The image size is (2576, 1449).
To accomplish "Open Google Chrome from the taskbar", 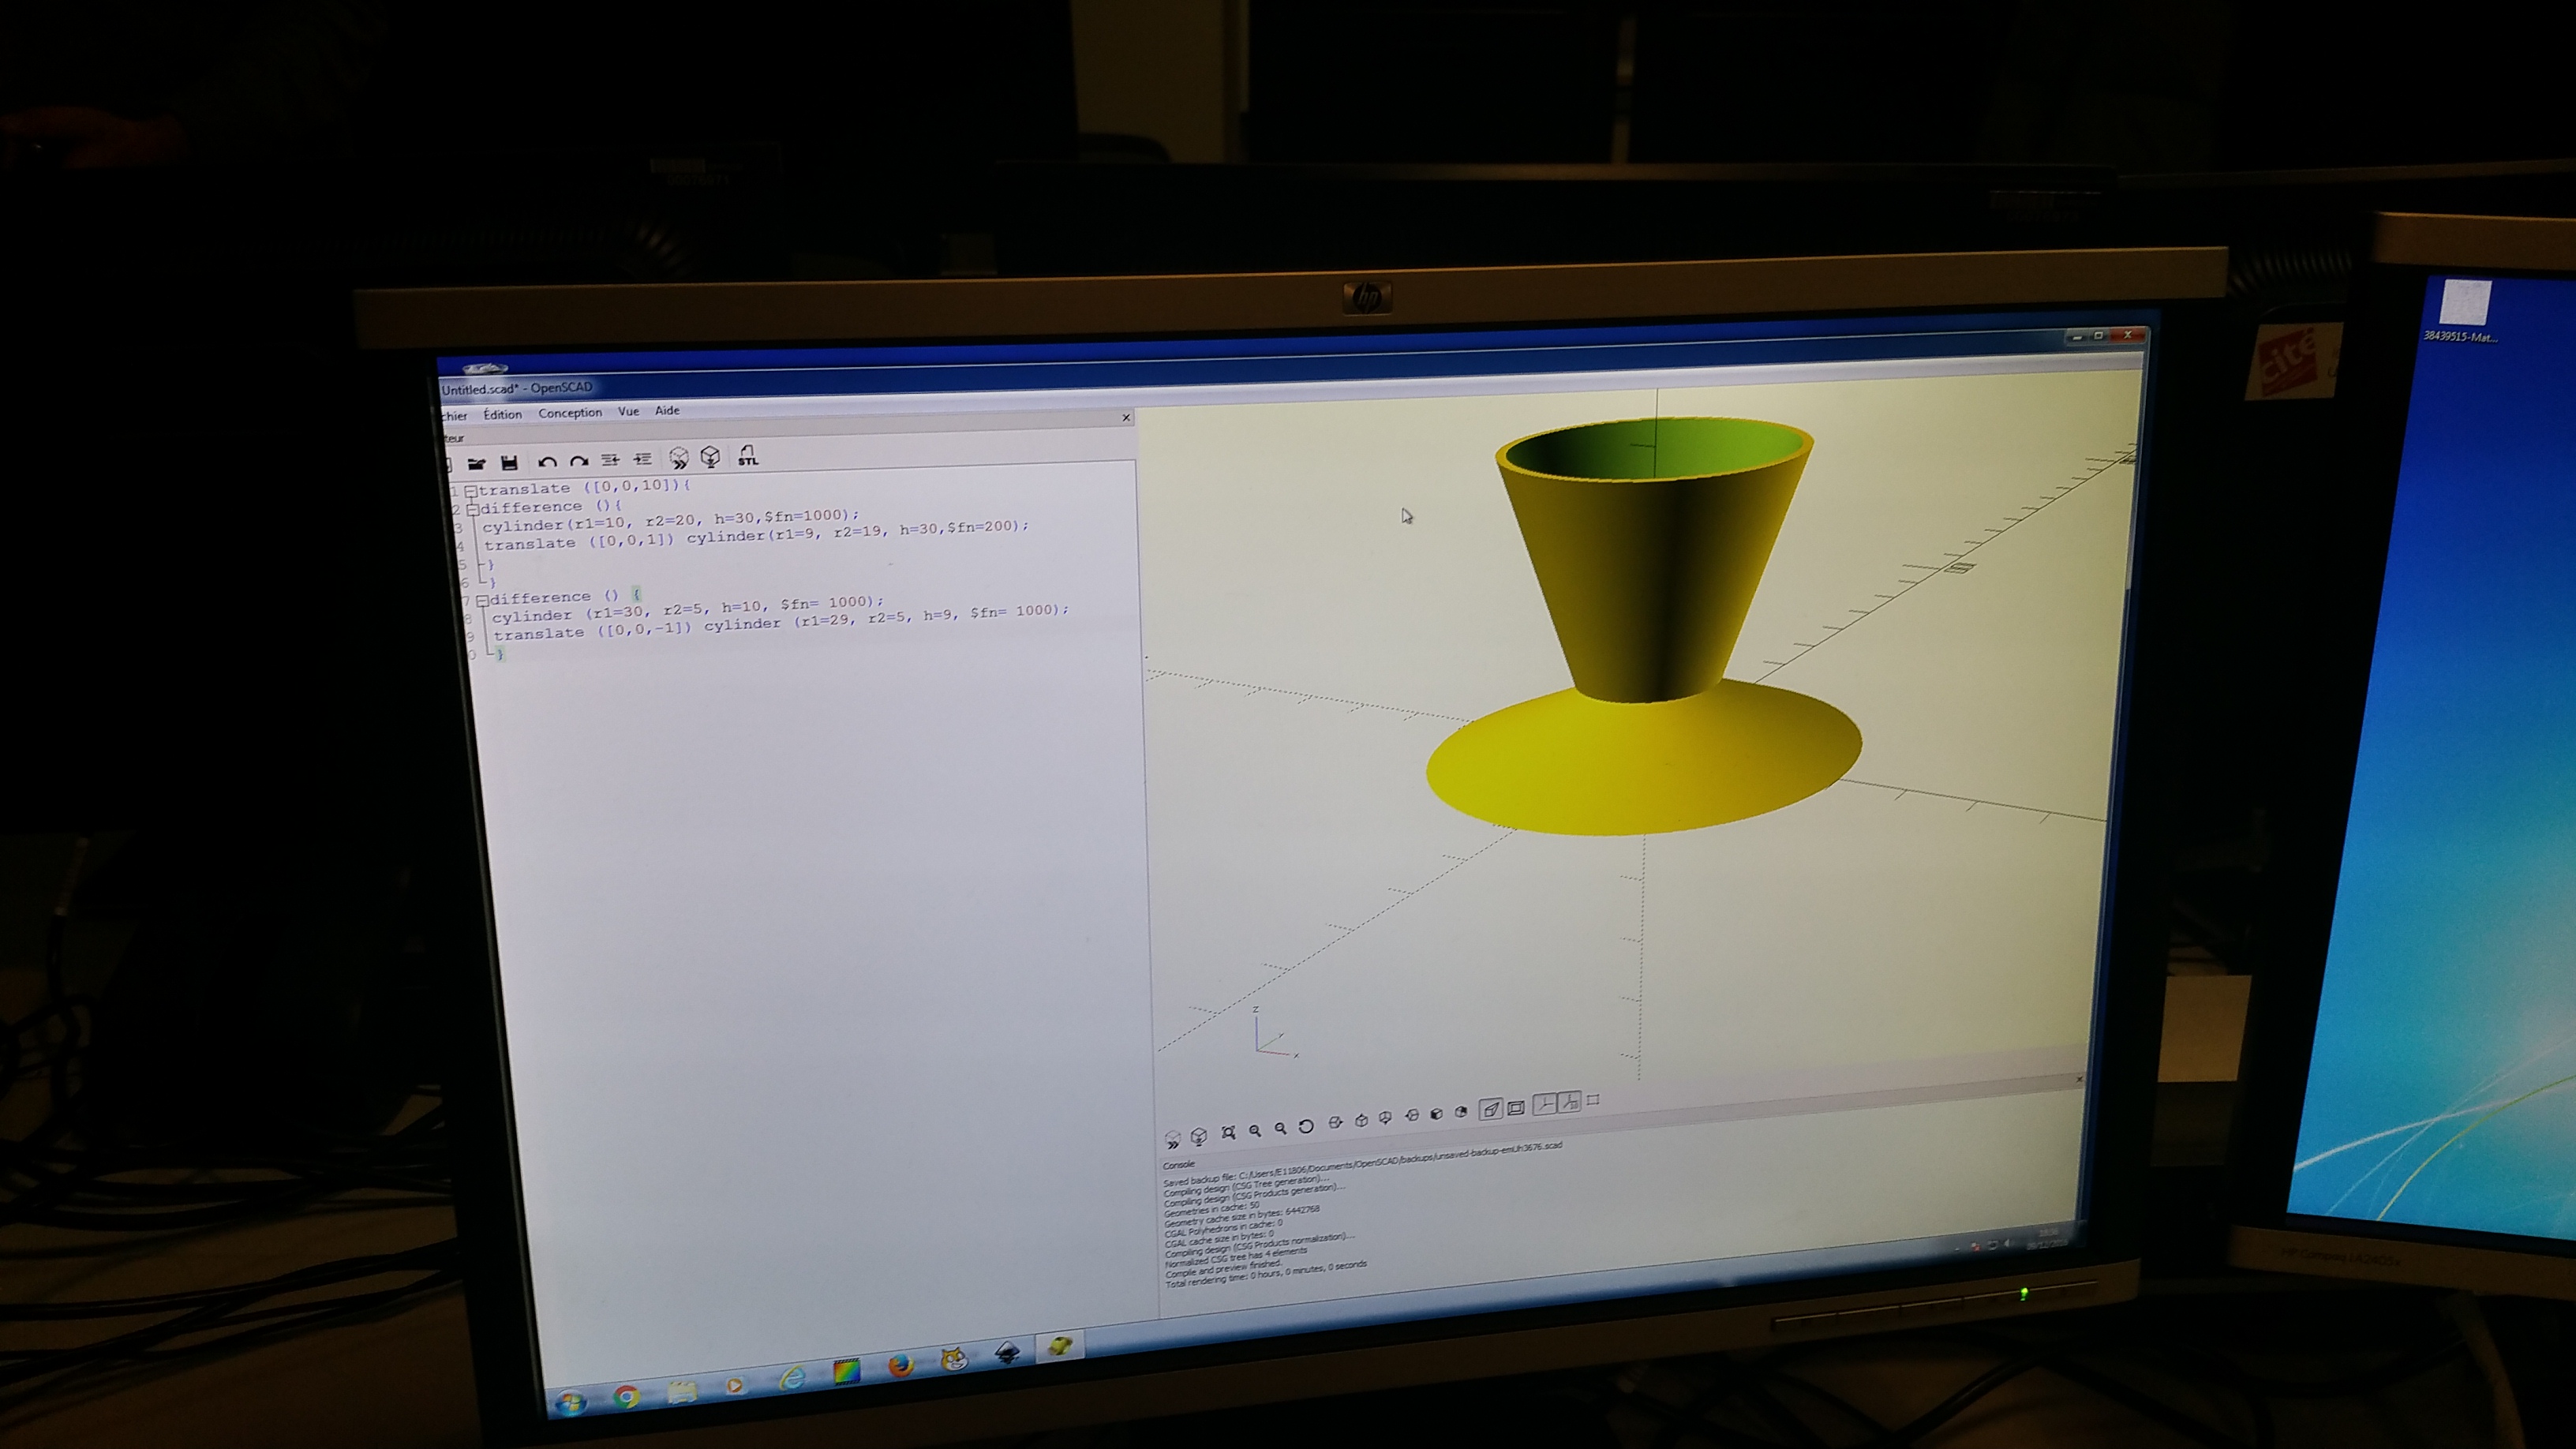I will coord(626,1396).
